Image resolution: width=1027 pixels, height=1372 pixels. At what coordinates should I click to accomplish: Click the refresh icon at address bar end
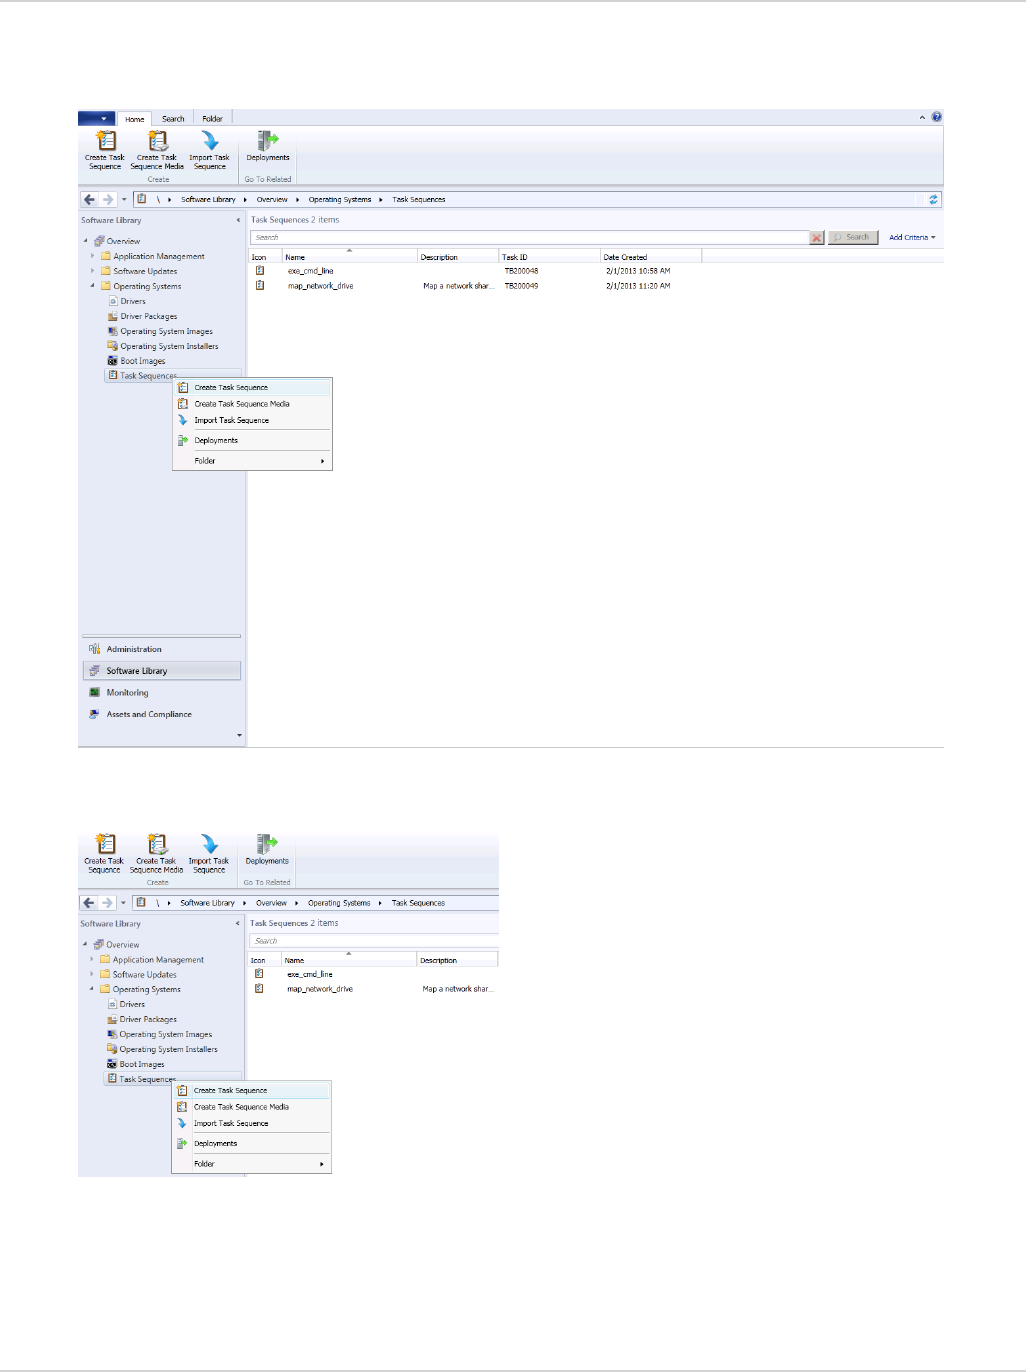(x=933, y=200)
